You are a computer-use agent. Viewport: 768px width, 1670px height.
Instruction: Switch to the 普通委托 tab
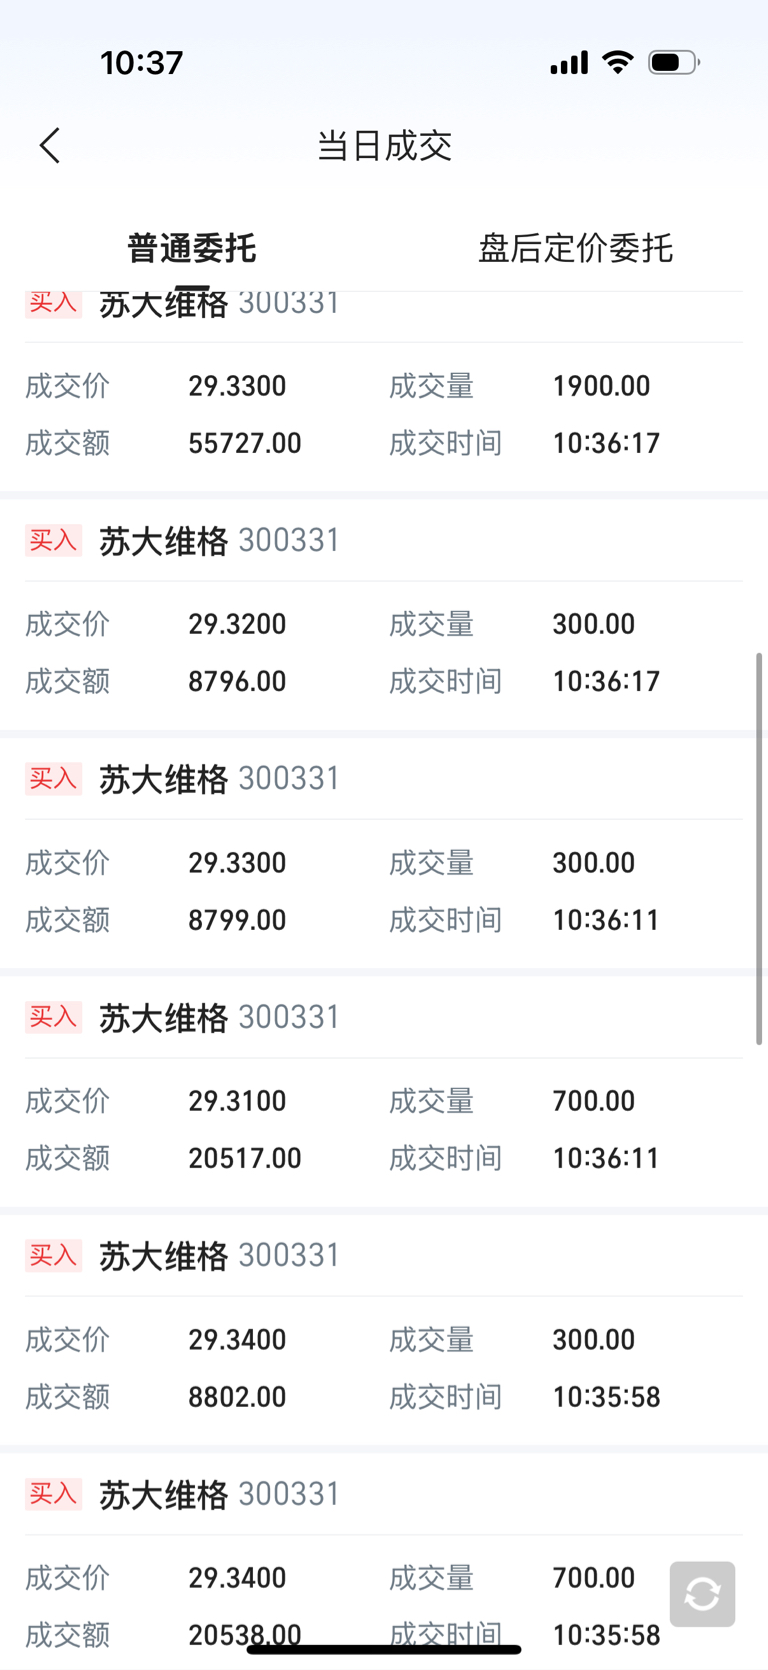click(192, 248)
